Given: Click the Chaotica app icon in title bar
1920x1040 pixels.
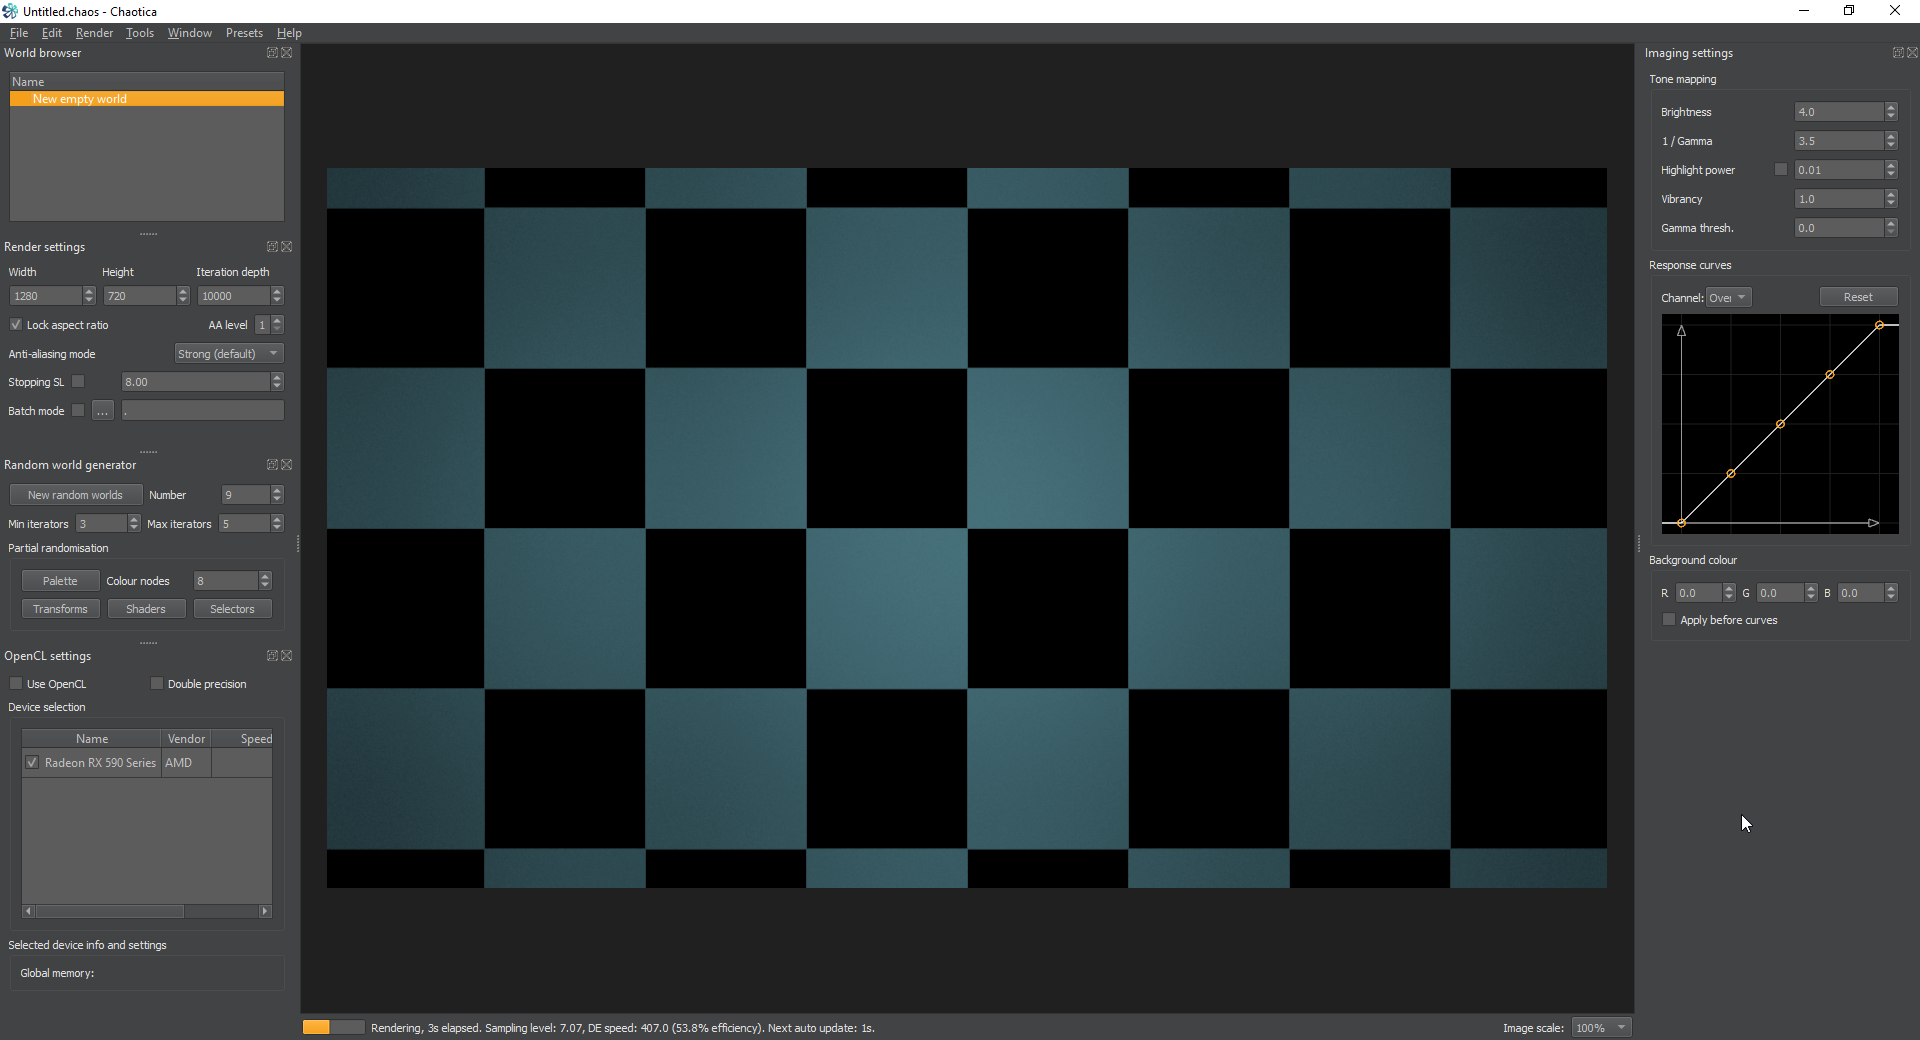Looking at the screenshot, I should tap(10, 11).
